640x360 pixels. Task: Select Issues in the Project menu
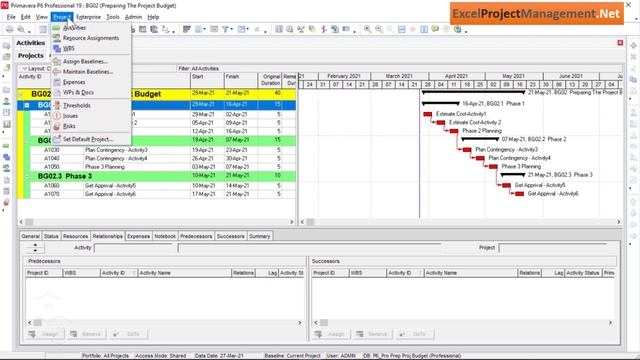point(91,116)
